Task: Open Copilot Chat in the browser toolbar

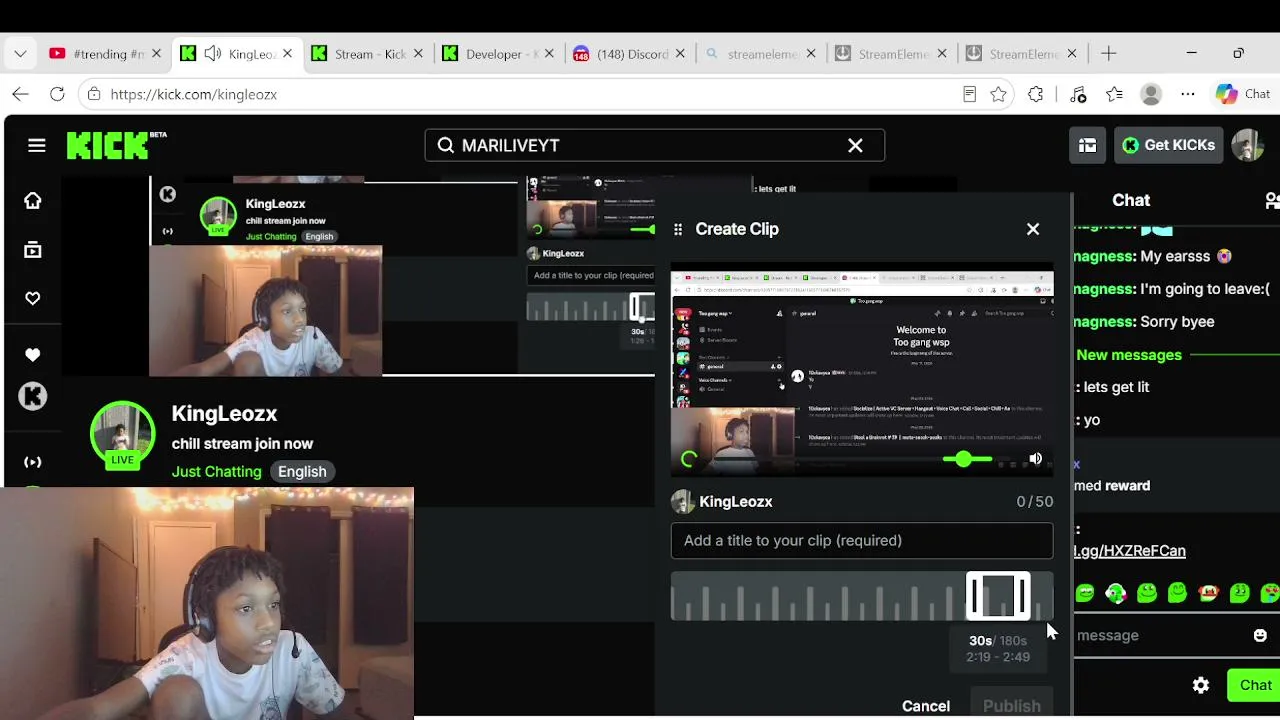Action: [1243, 94]
